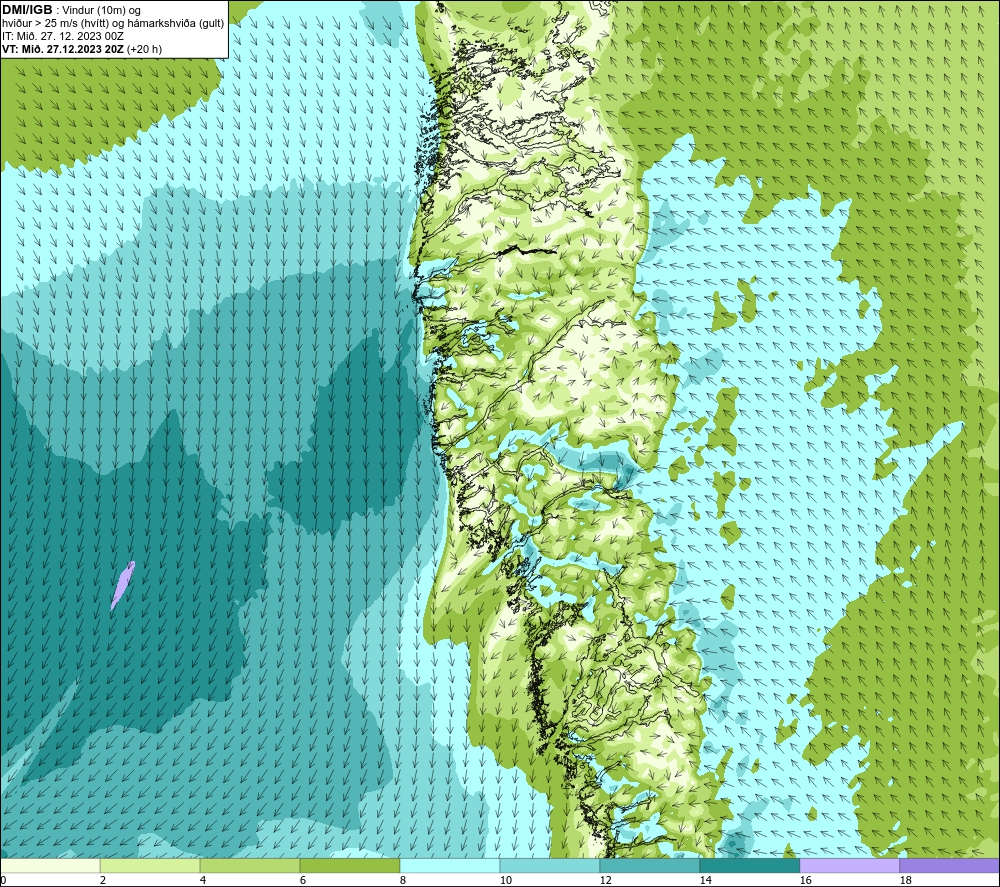This screenshot has width=1000, height=887.
Task: Click the legend label '8'
Action: [403, 880]
